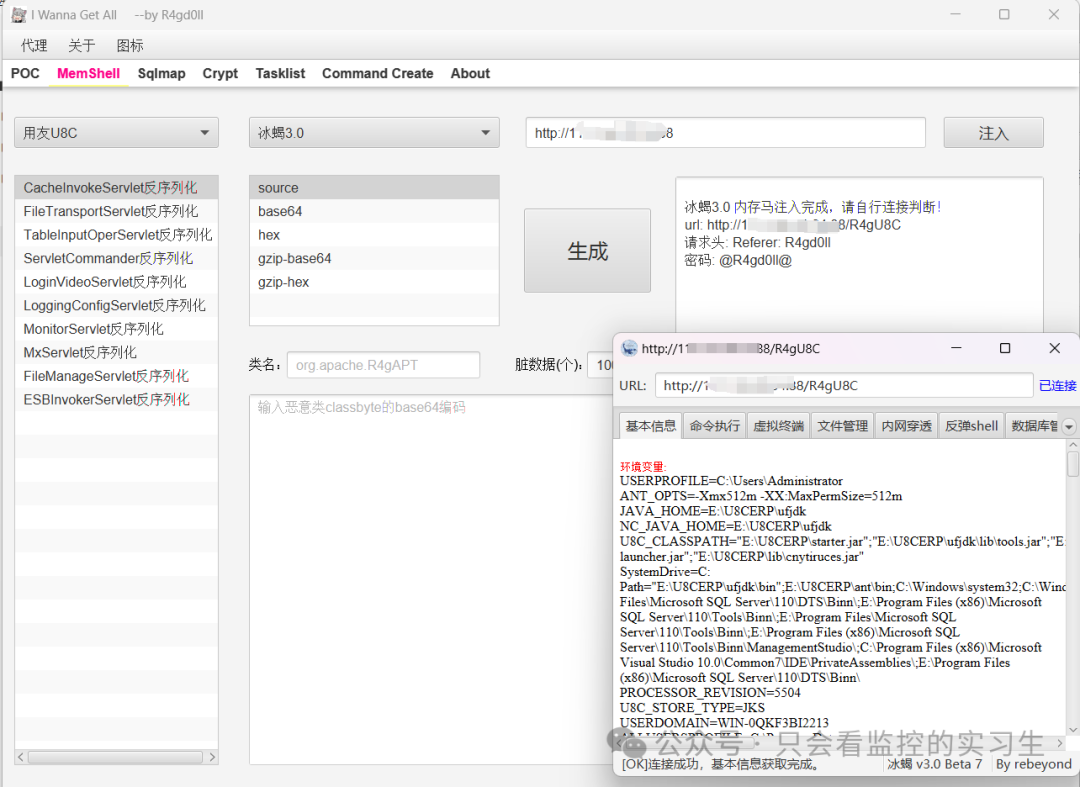Click the I Wanna Get All app icon
The width and height of the screenshot is (1080, 787).
click(x=19, y=14)
